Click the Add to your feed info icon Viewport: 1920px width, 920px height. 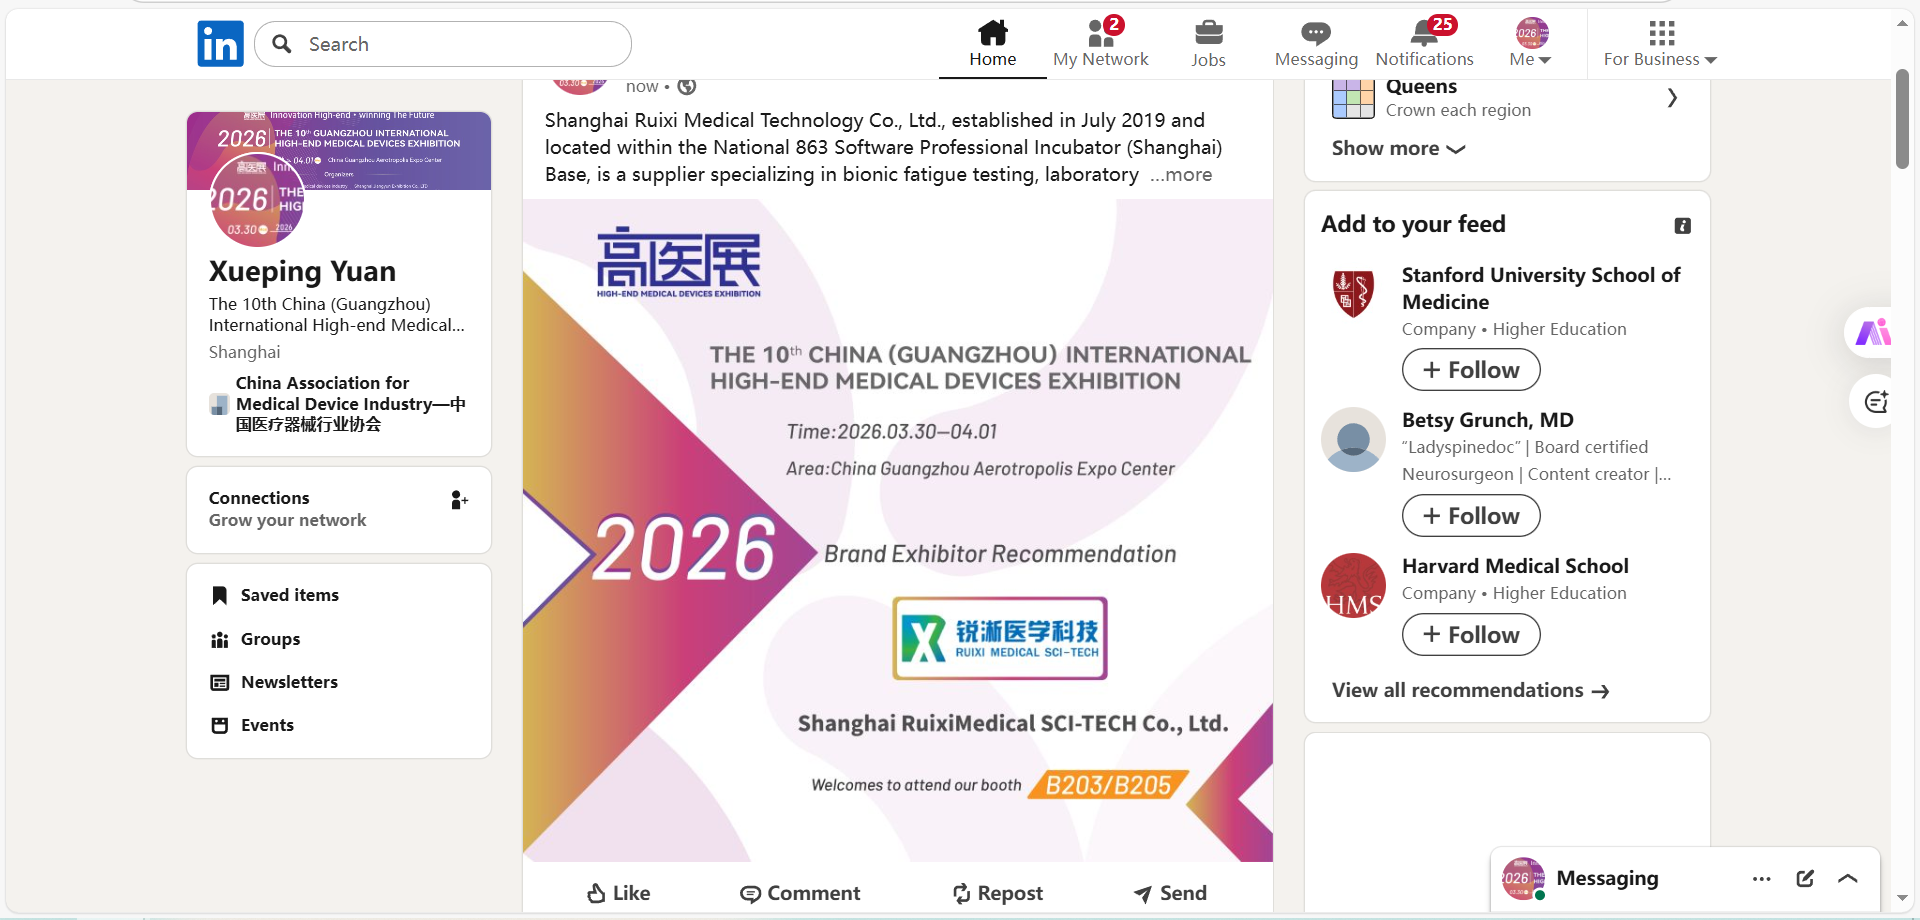tap(1682, 226)
